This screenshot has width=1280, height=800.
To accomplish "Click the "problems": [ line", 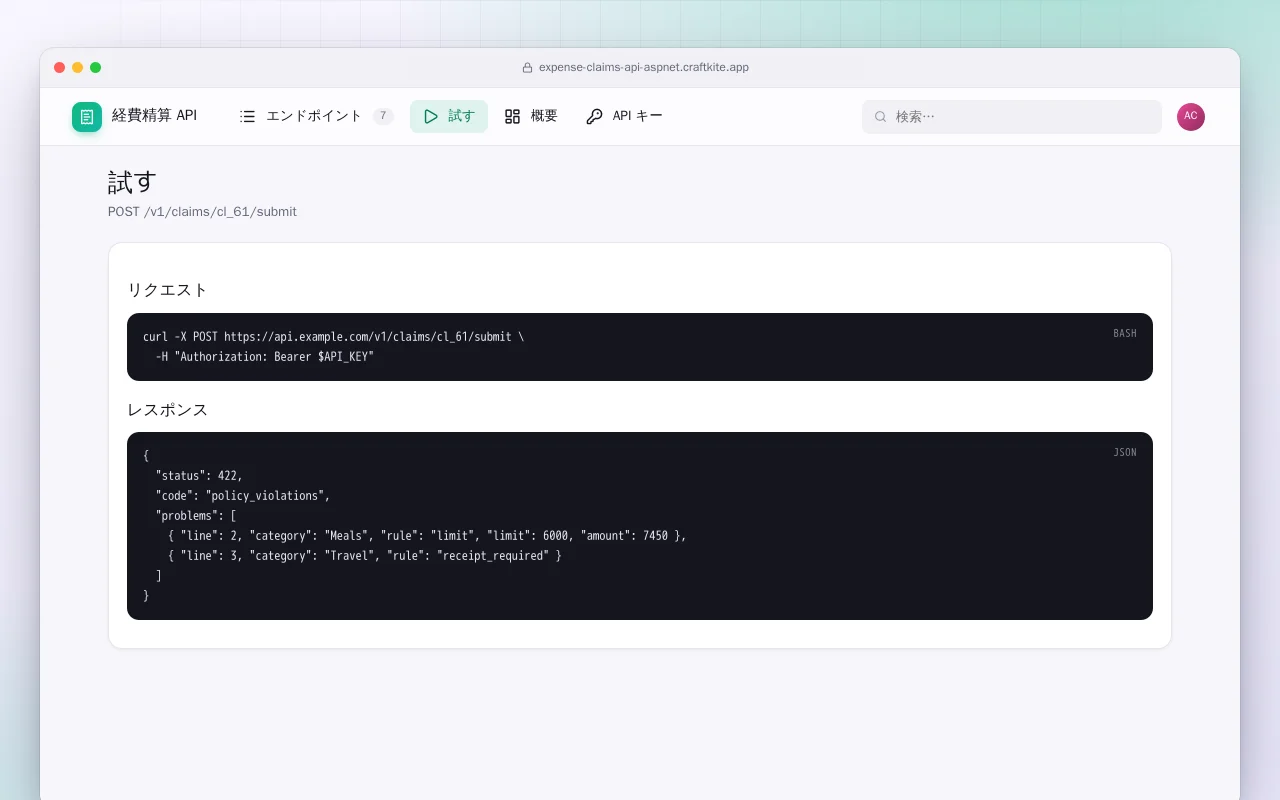I will [196, 516].
